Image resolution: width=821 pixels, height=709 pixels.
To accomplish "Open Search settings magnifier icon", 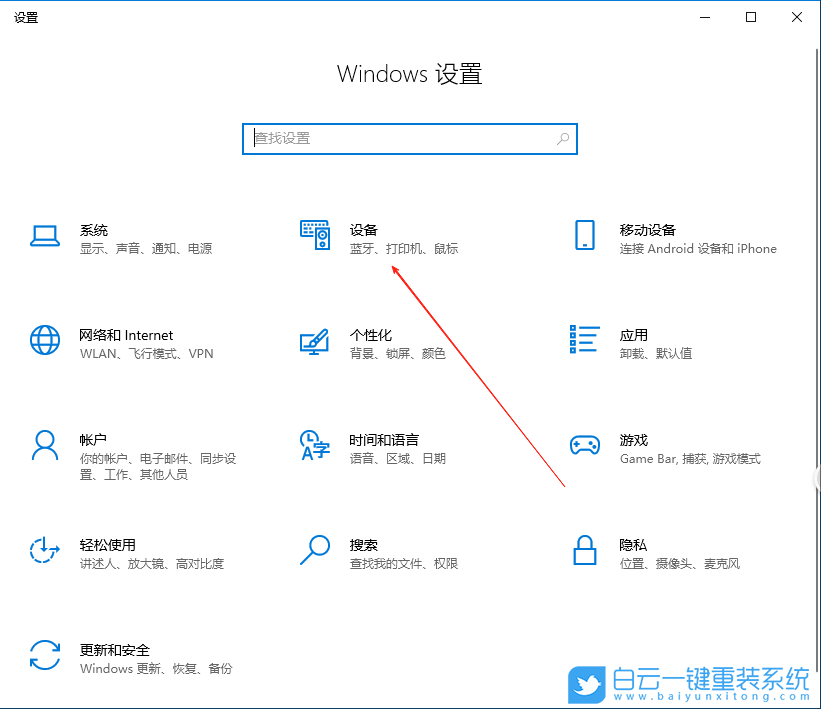I will (315, 551).
